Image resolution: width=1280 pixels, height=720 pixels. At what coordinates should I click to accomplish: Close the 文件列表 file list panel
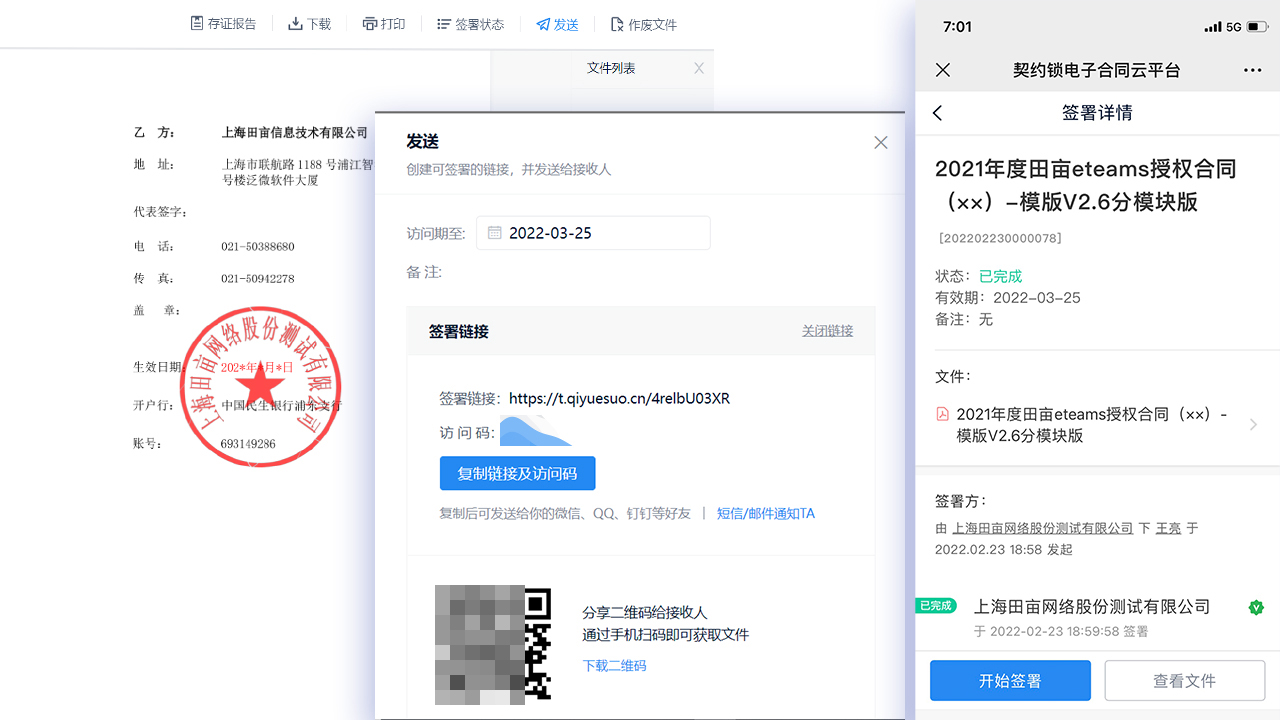pos(699,68)
